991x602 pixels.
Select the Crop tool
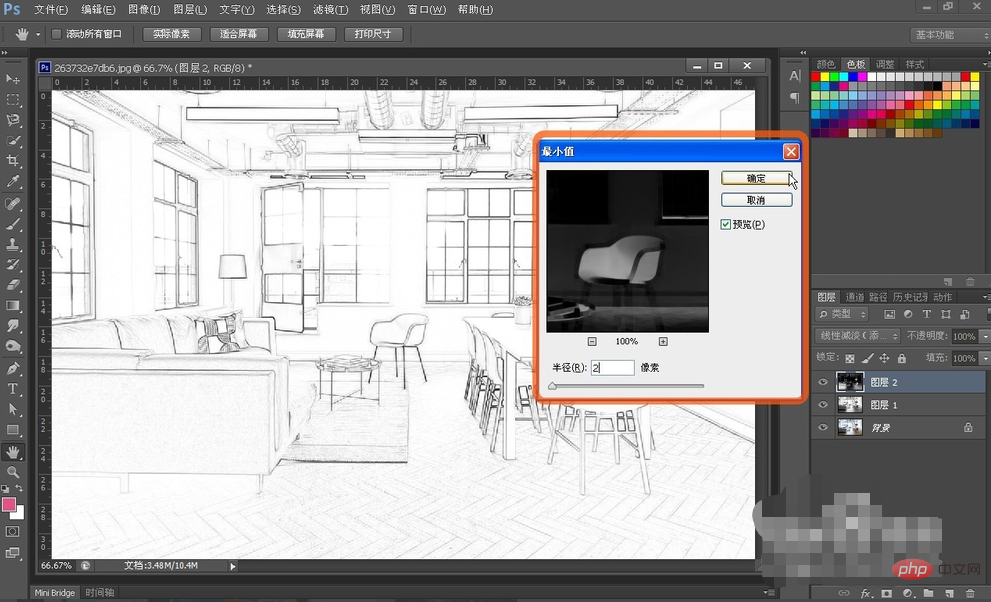click(x=13, y=160)
